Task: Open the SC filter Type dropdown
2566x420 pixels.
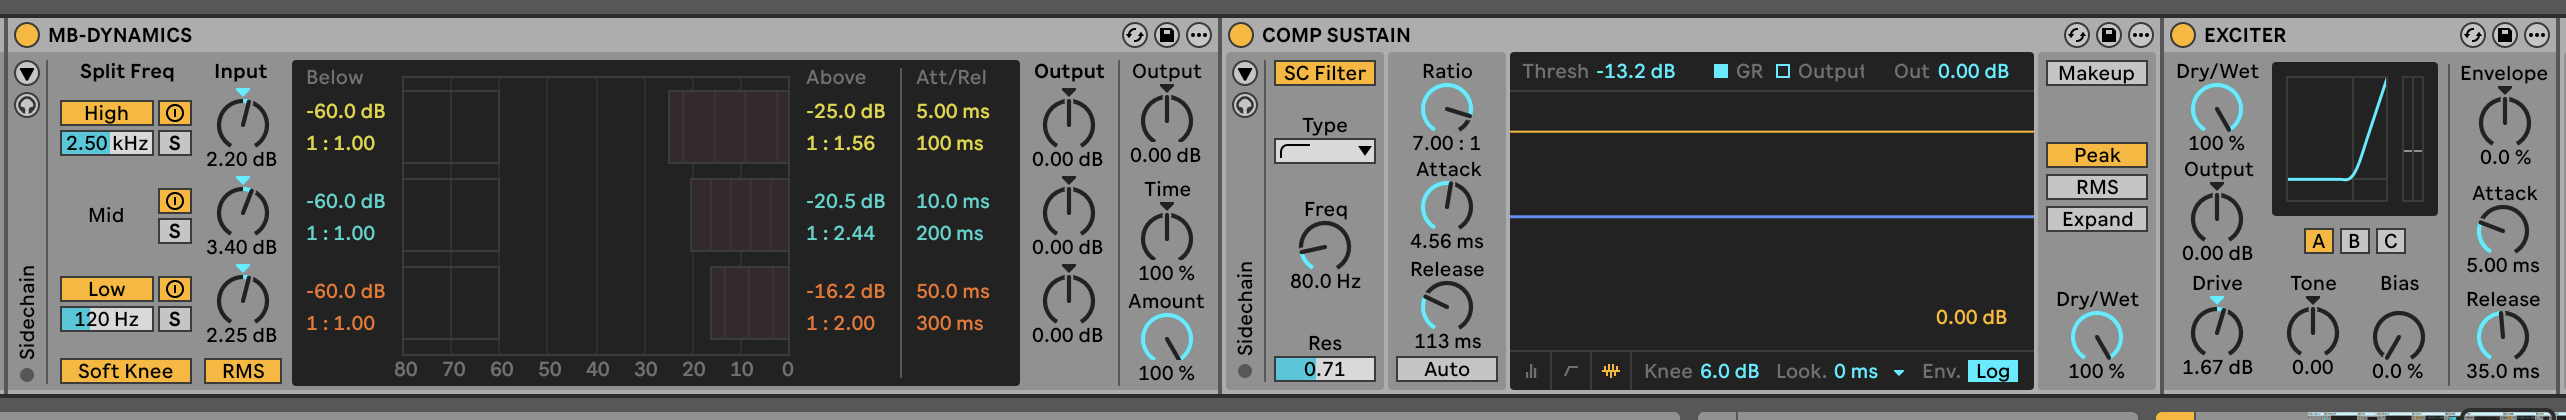Action: 1325,151
